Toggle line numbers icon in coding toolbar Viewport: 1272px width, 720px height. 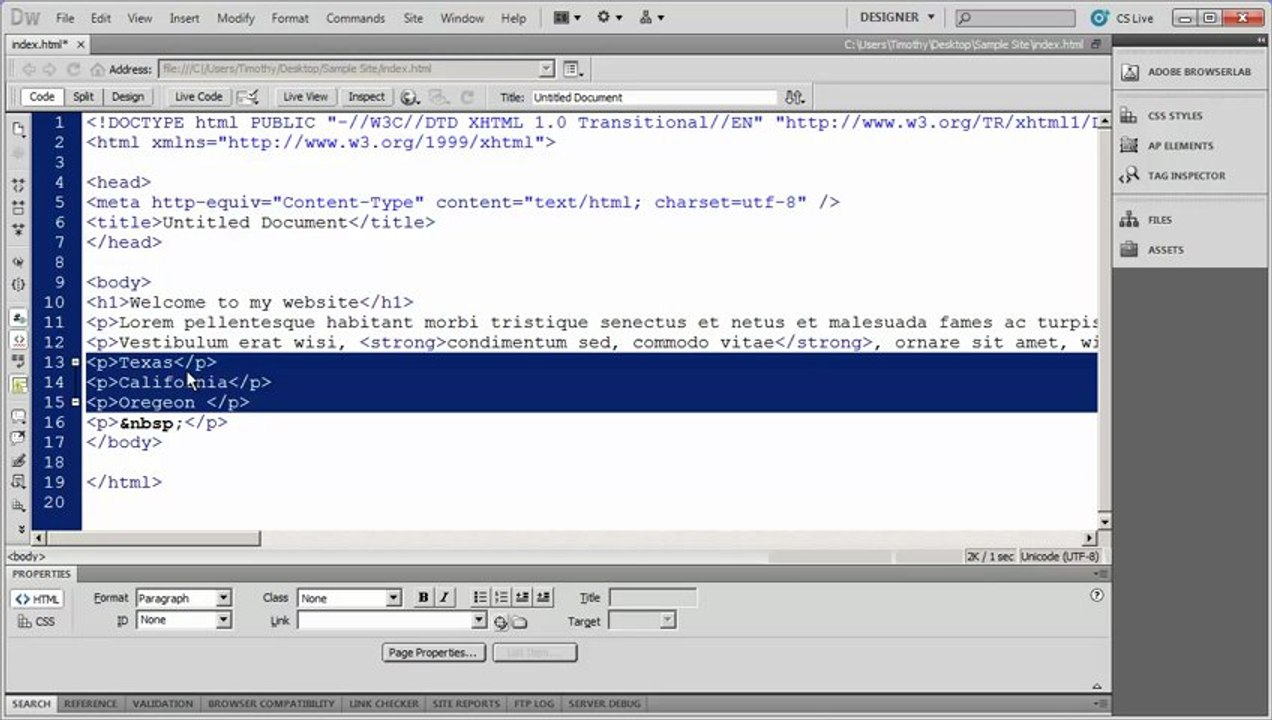18,318
